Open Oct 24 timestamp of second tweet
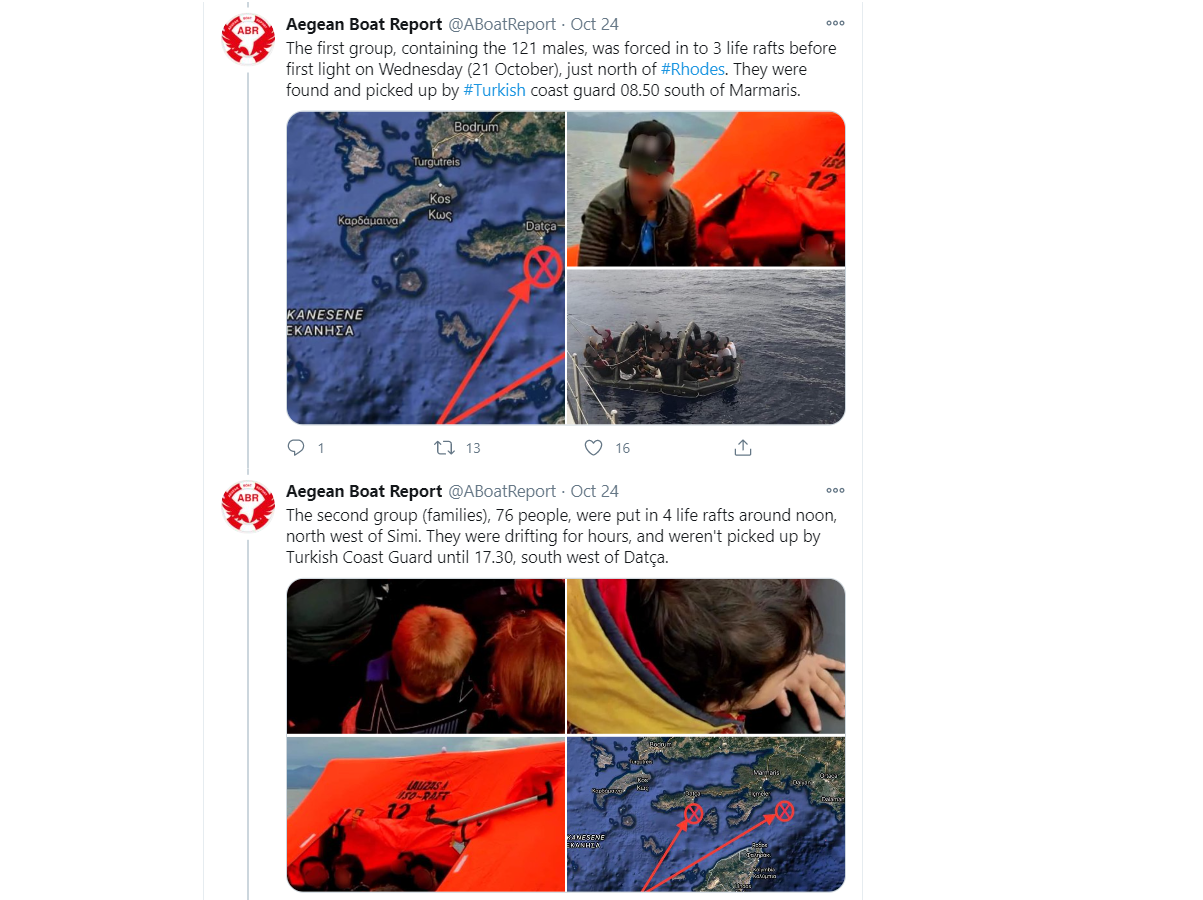The image size is (1203, 900). point(594,491)
